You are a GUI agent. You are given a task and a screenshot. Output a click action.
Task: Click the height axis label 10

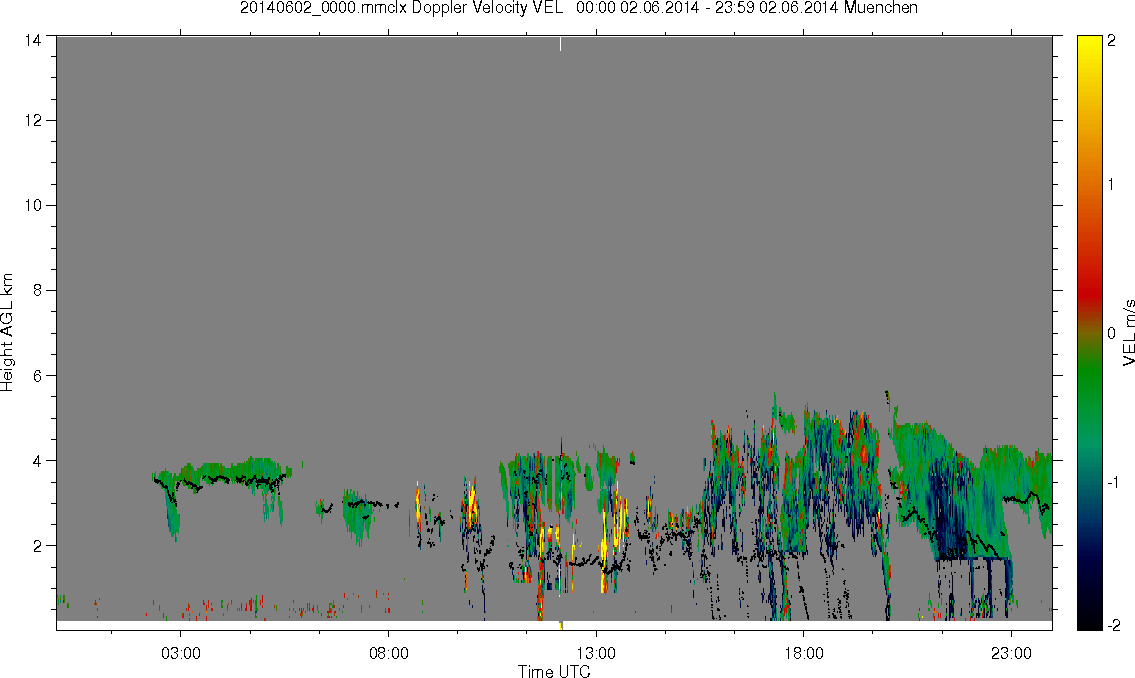(32, 205)
